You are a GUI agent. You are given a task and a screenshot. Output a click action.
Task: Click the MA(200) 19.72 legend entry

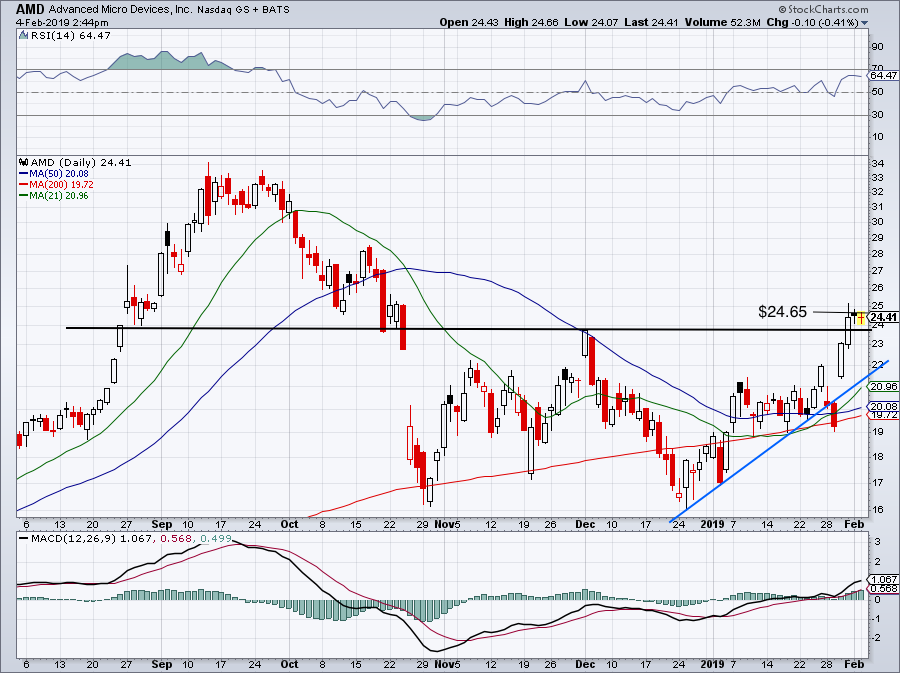coord(61,185)
